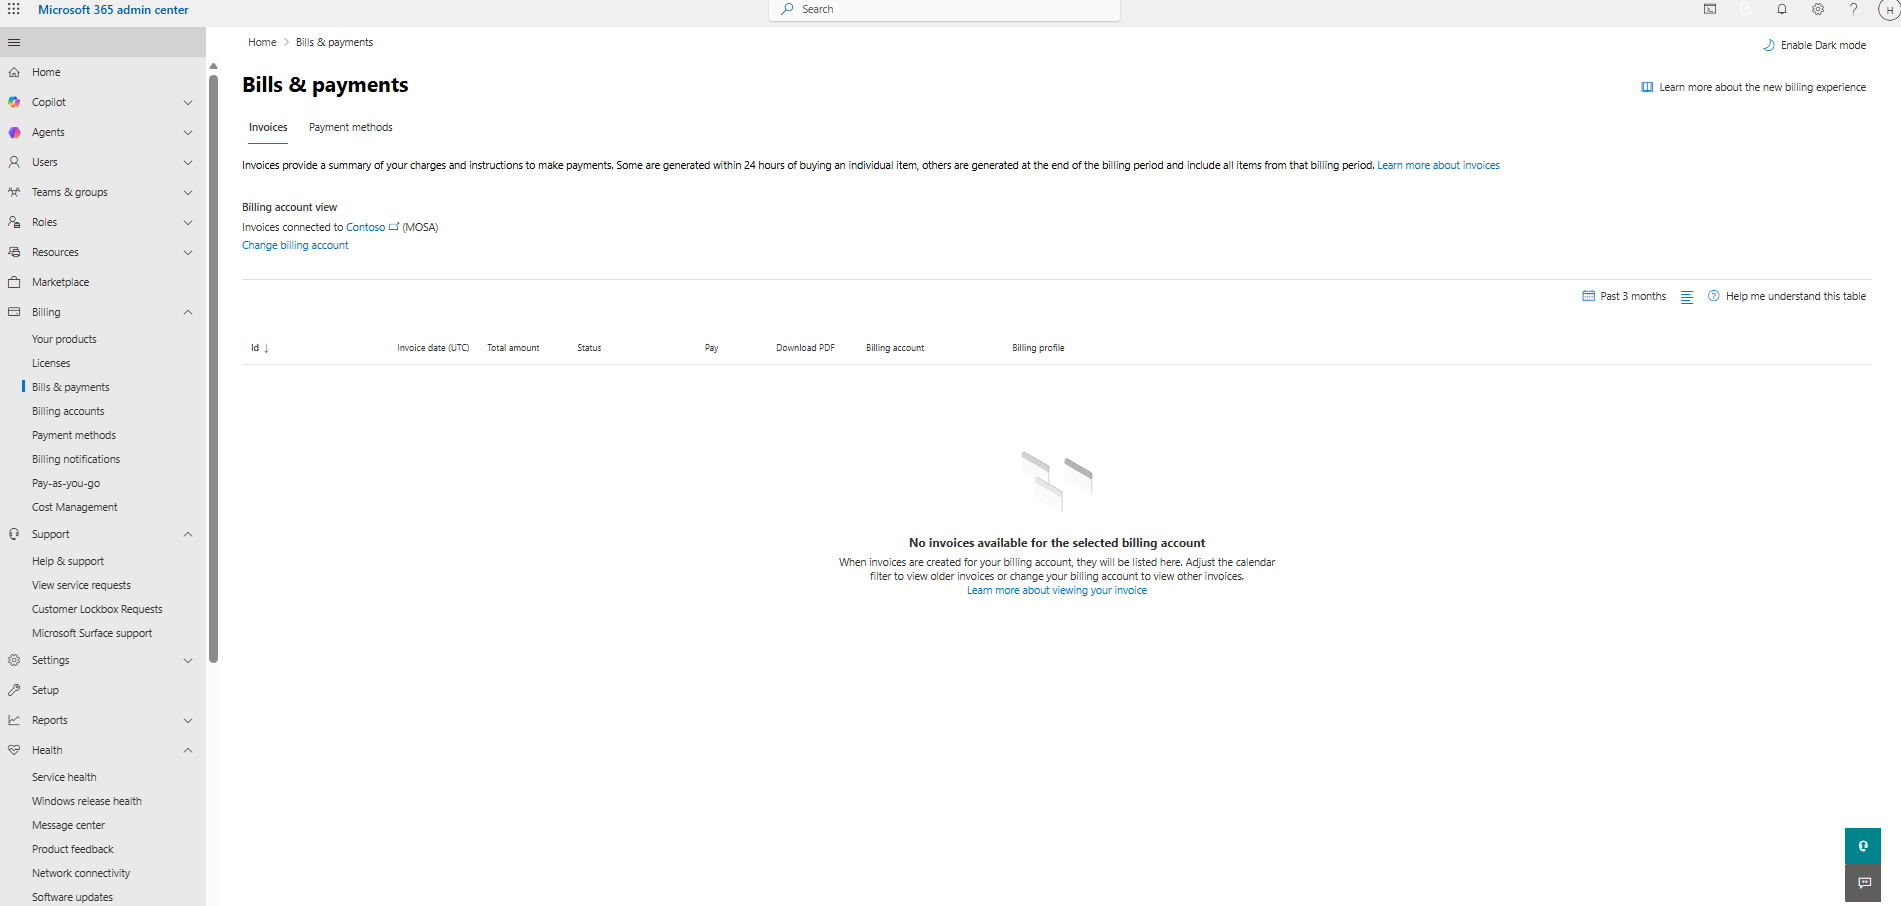Click the Roles icon in sidebar
Screen dimensions: 1901x906
[x=14, y=222]
